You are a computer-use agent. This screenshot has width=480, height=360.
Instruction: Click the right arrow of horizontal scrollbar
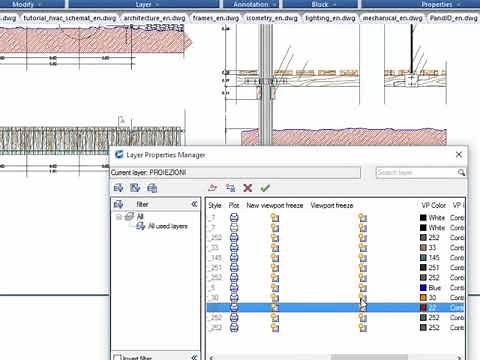pos(459,357)
